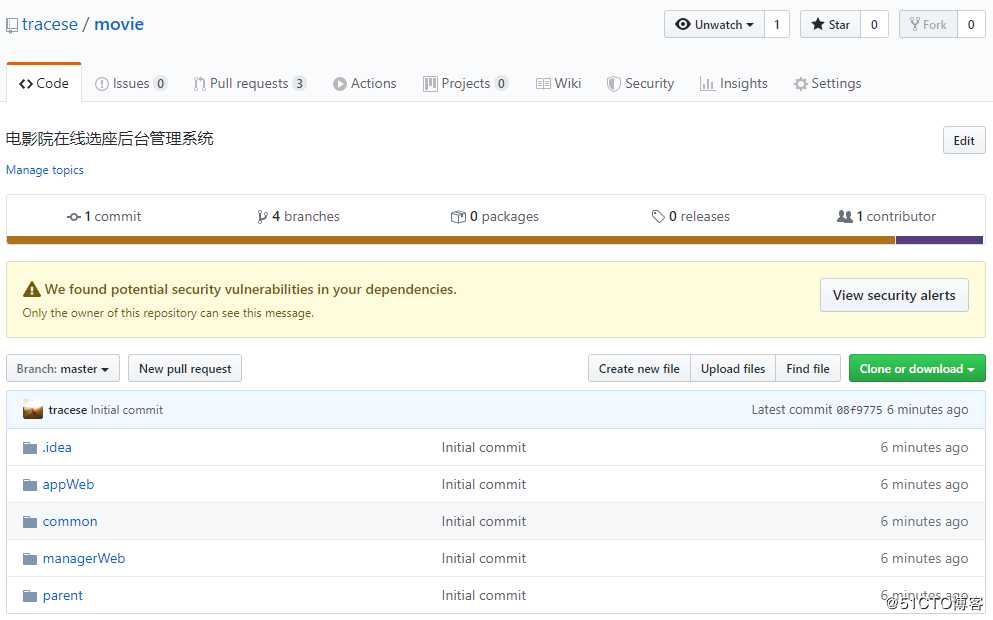Click the parent folder icon
The image size is (993, 620).
(30, 596)
